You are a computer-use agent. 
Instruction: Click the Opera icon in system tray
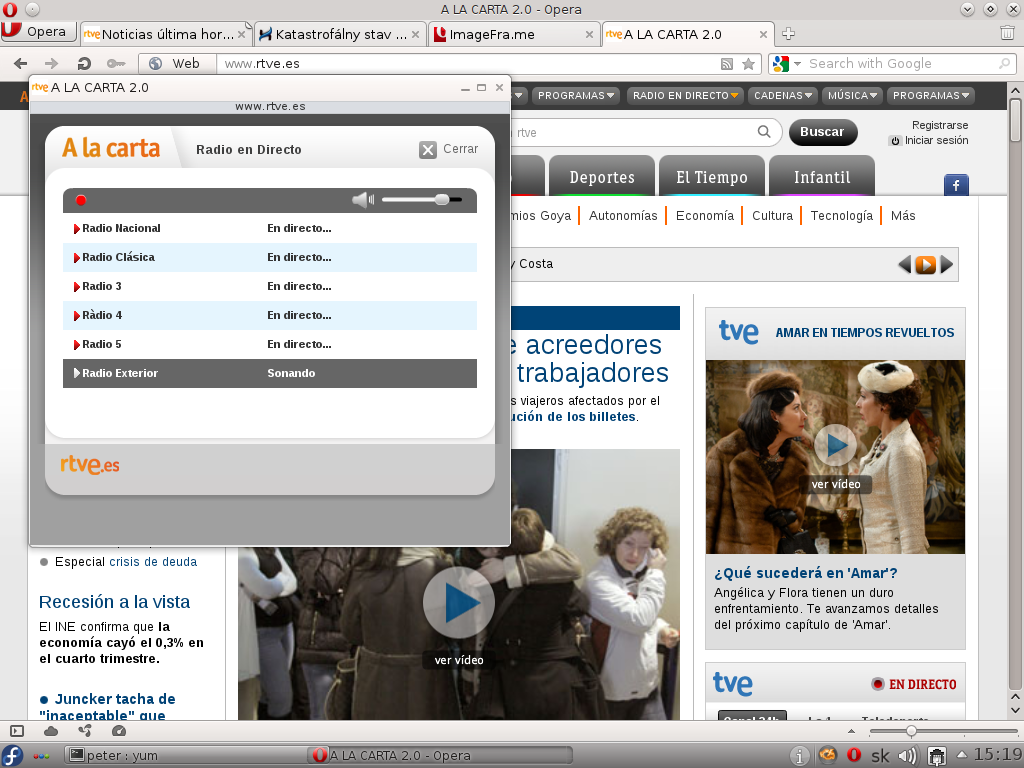(x=854, y=756)
